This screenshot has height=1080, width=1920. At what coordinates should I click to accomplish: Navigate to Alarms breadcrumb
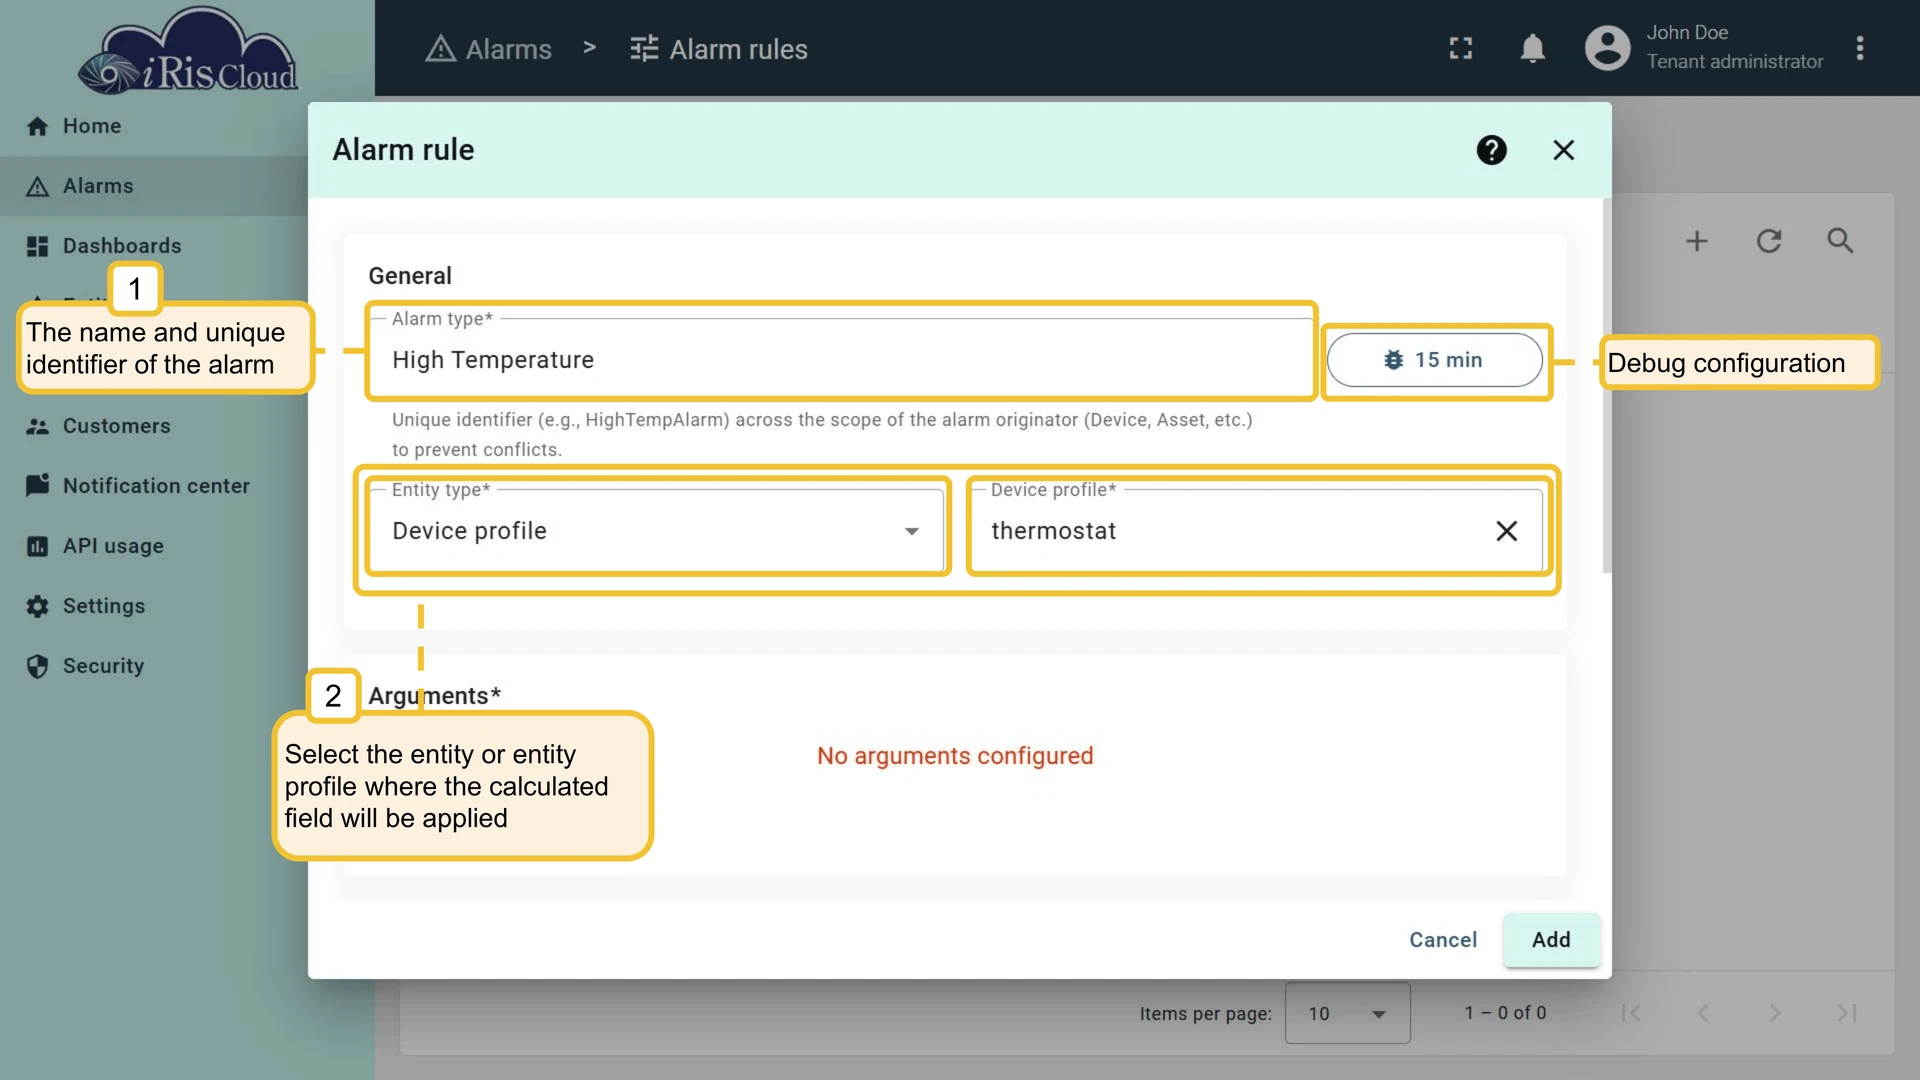click(488, 49)
